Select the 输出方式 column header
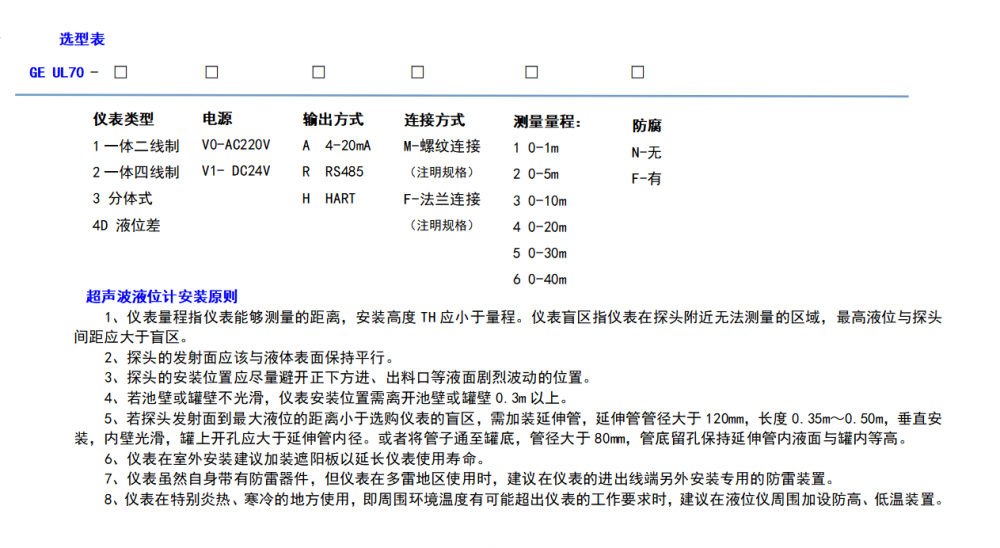1000x548 pixels. point(333,119)
